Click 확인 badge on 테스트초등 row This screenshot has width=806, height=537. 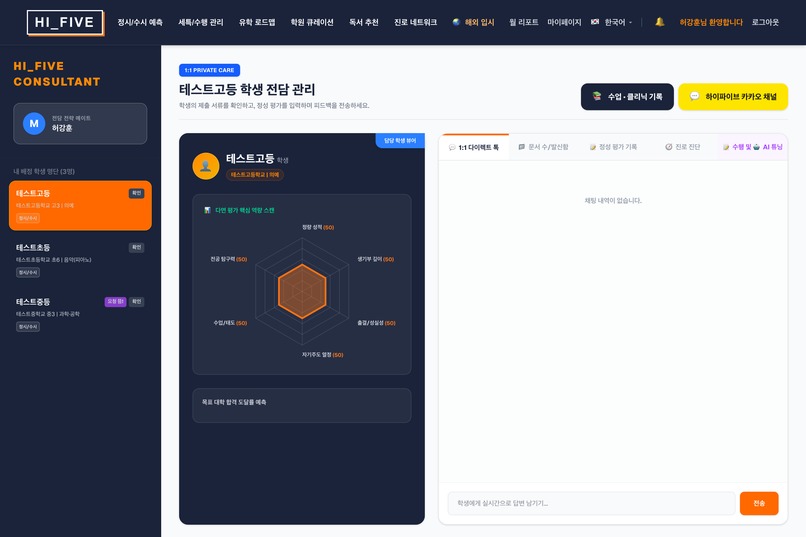[x=136, y=247]
